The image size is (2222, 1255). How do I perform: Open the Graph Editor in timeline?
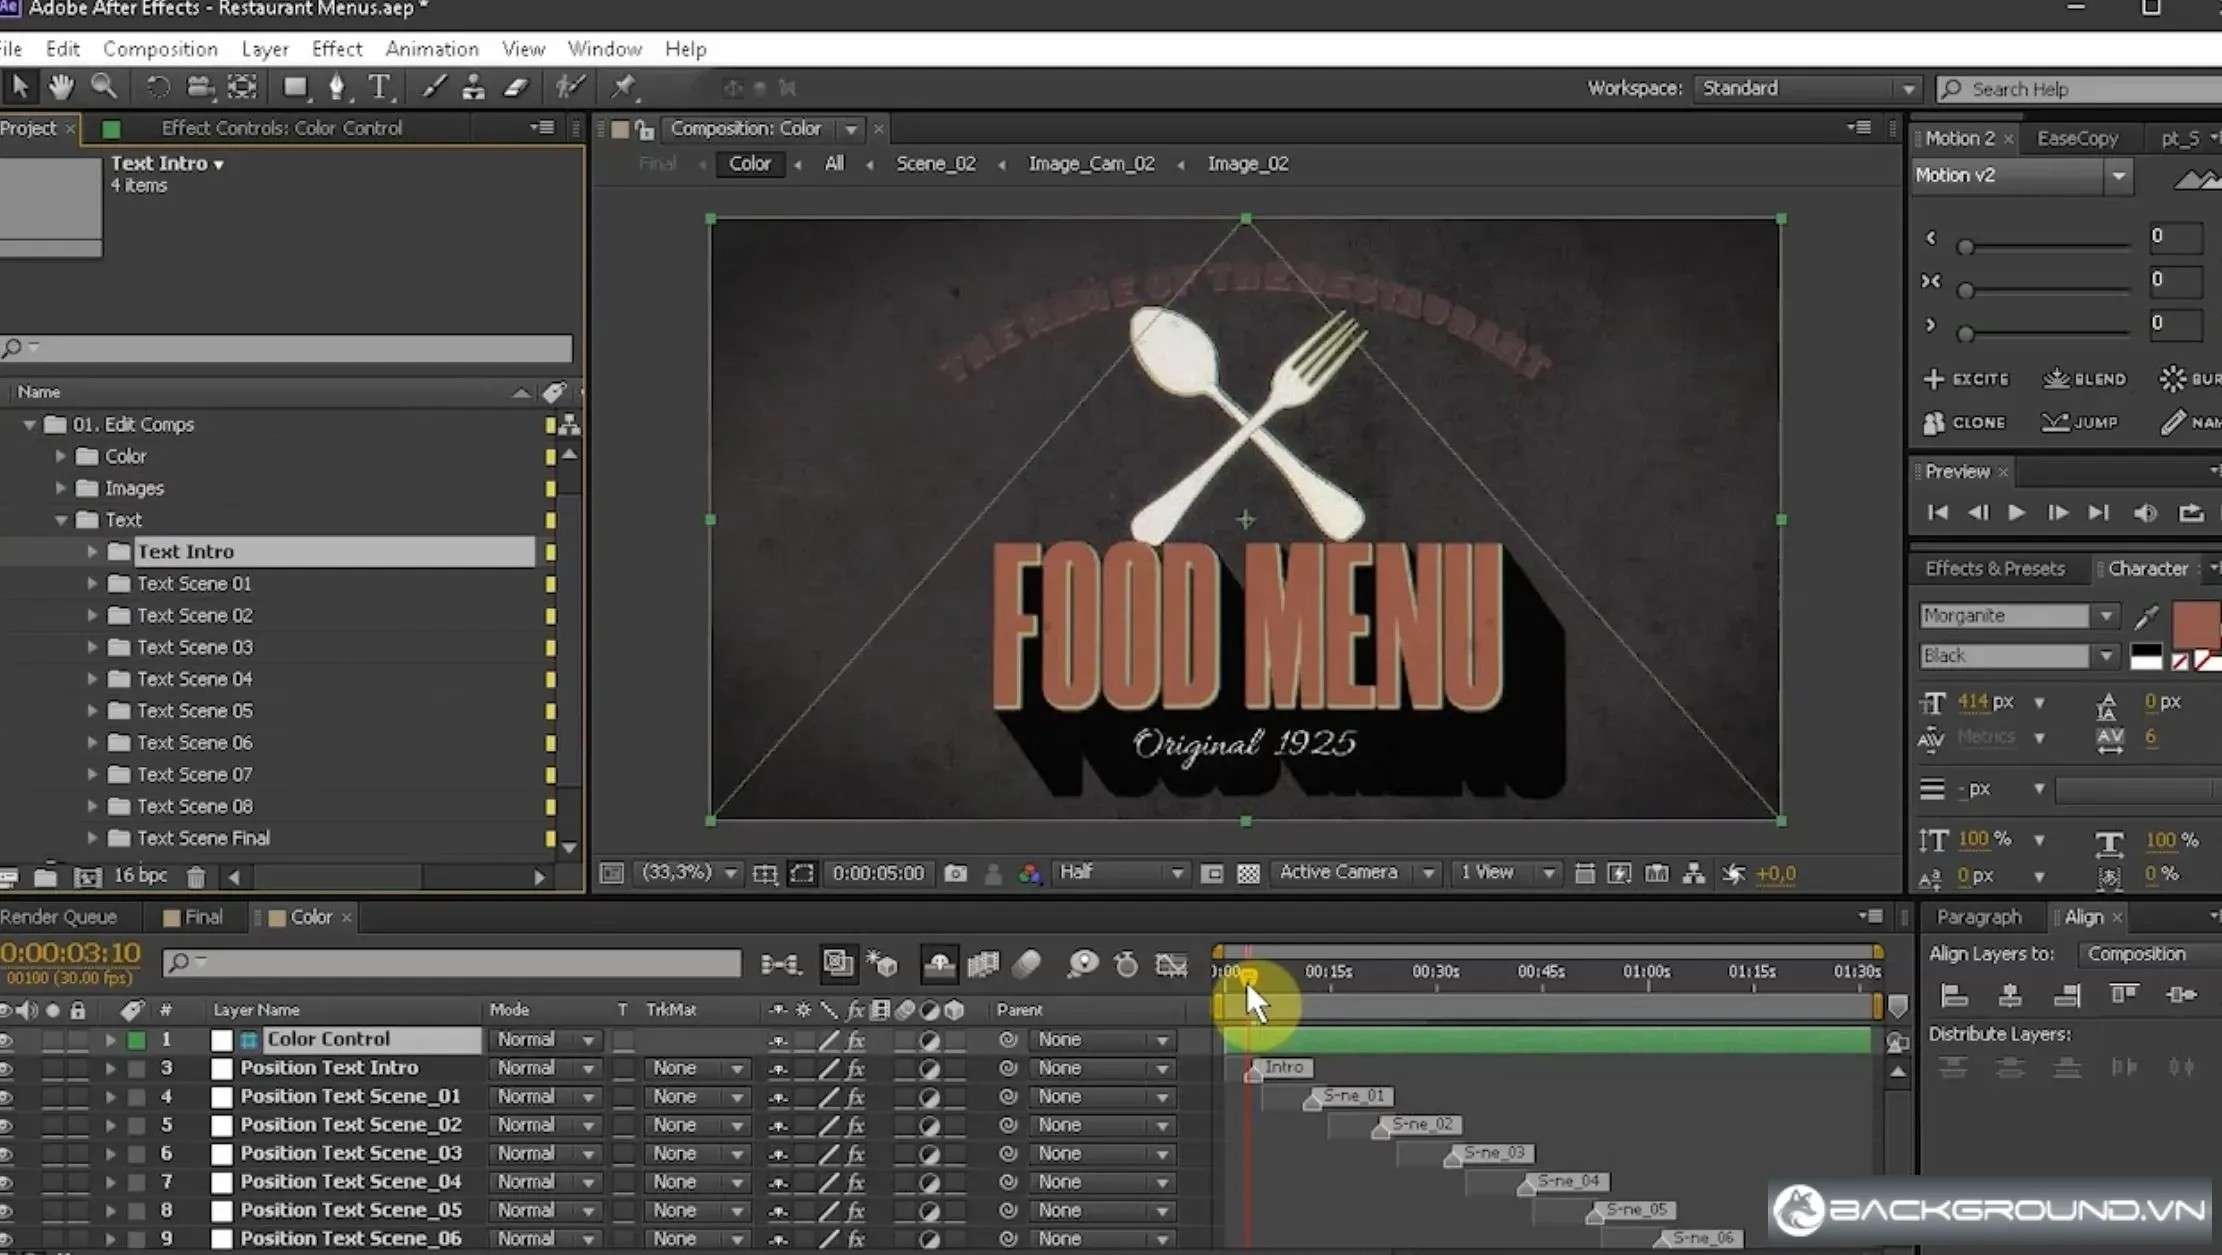[1171, 964]
